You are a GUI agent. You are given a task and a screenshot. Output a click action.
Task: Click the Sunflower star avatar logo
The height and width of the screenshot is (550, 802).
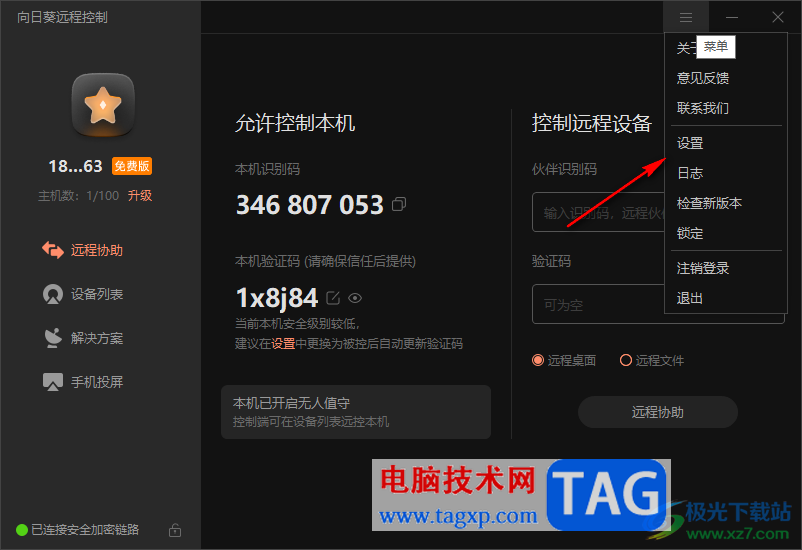point(103,105)
